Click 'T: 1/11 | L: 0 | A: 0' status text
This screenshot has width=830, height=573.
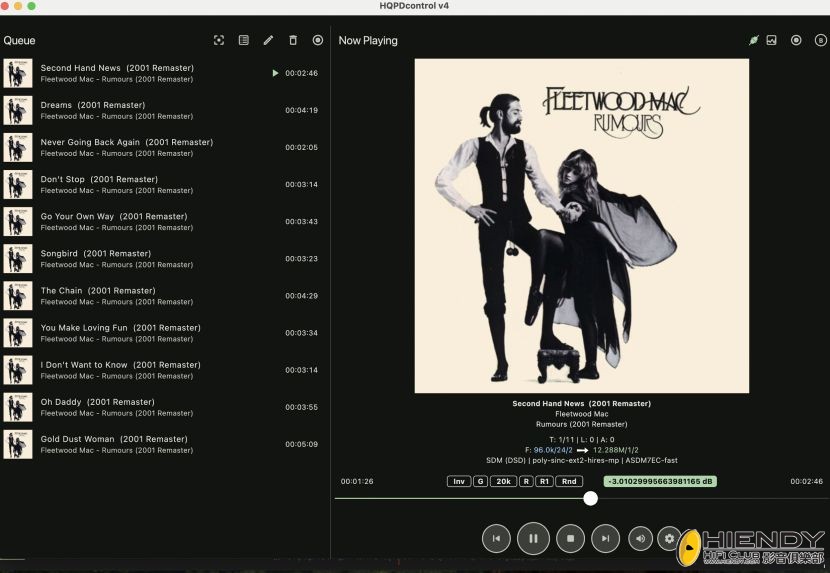click(x=582, y=440)
